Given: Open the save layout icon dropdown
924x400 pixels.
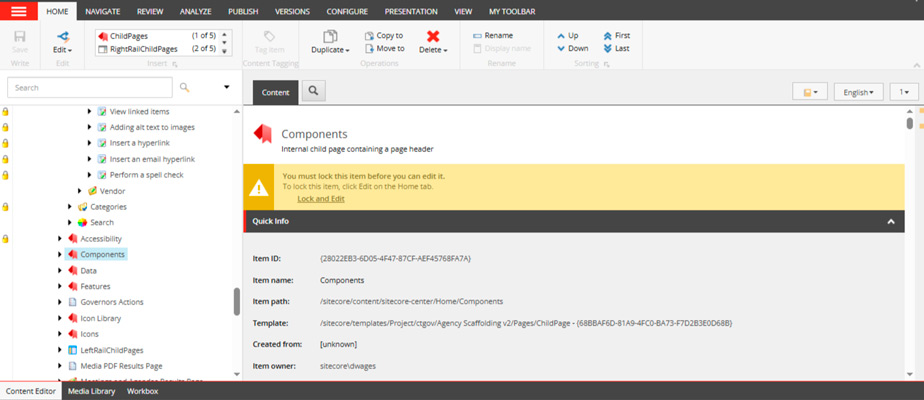Looking at the screenshot, I should tap(810, 92).
